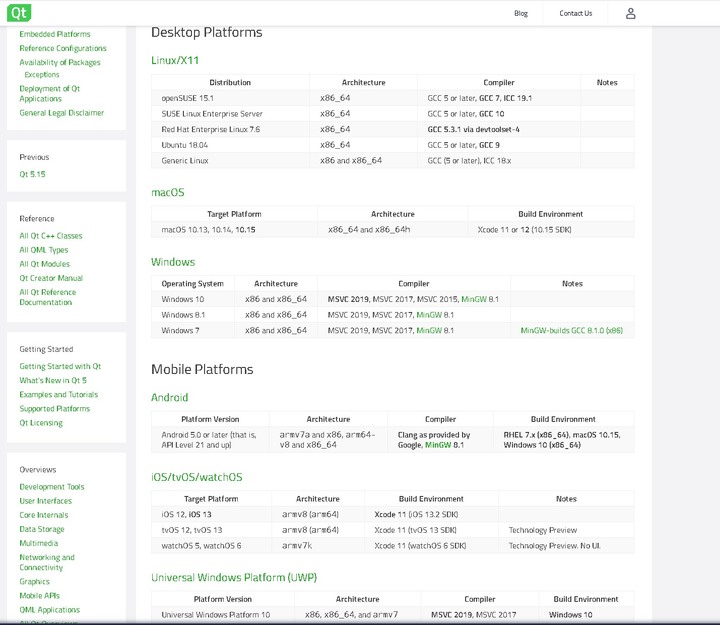Open General Legal Disclaimer link
This screenshot has width=720, height=625.
[x=62, y=113]
